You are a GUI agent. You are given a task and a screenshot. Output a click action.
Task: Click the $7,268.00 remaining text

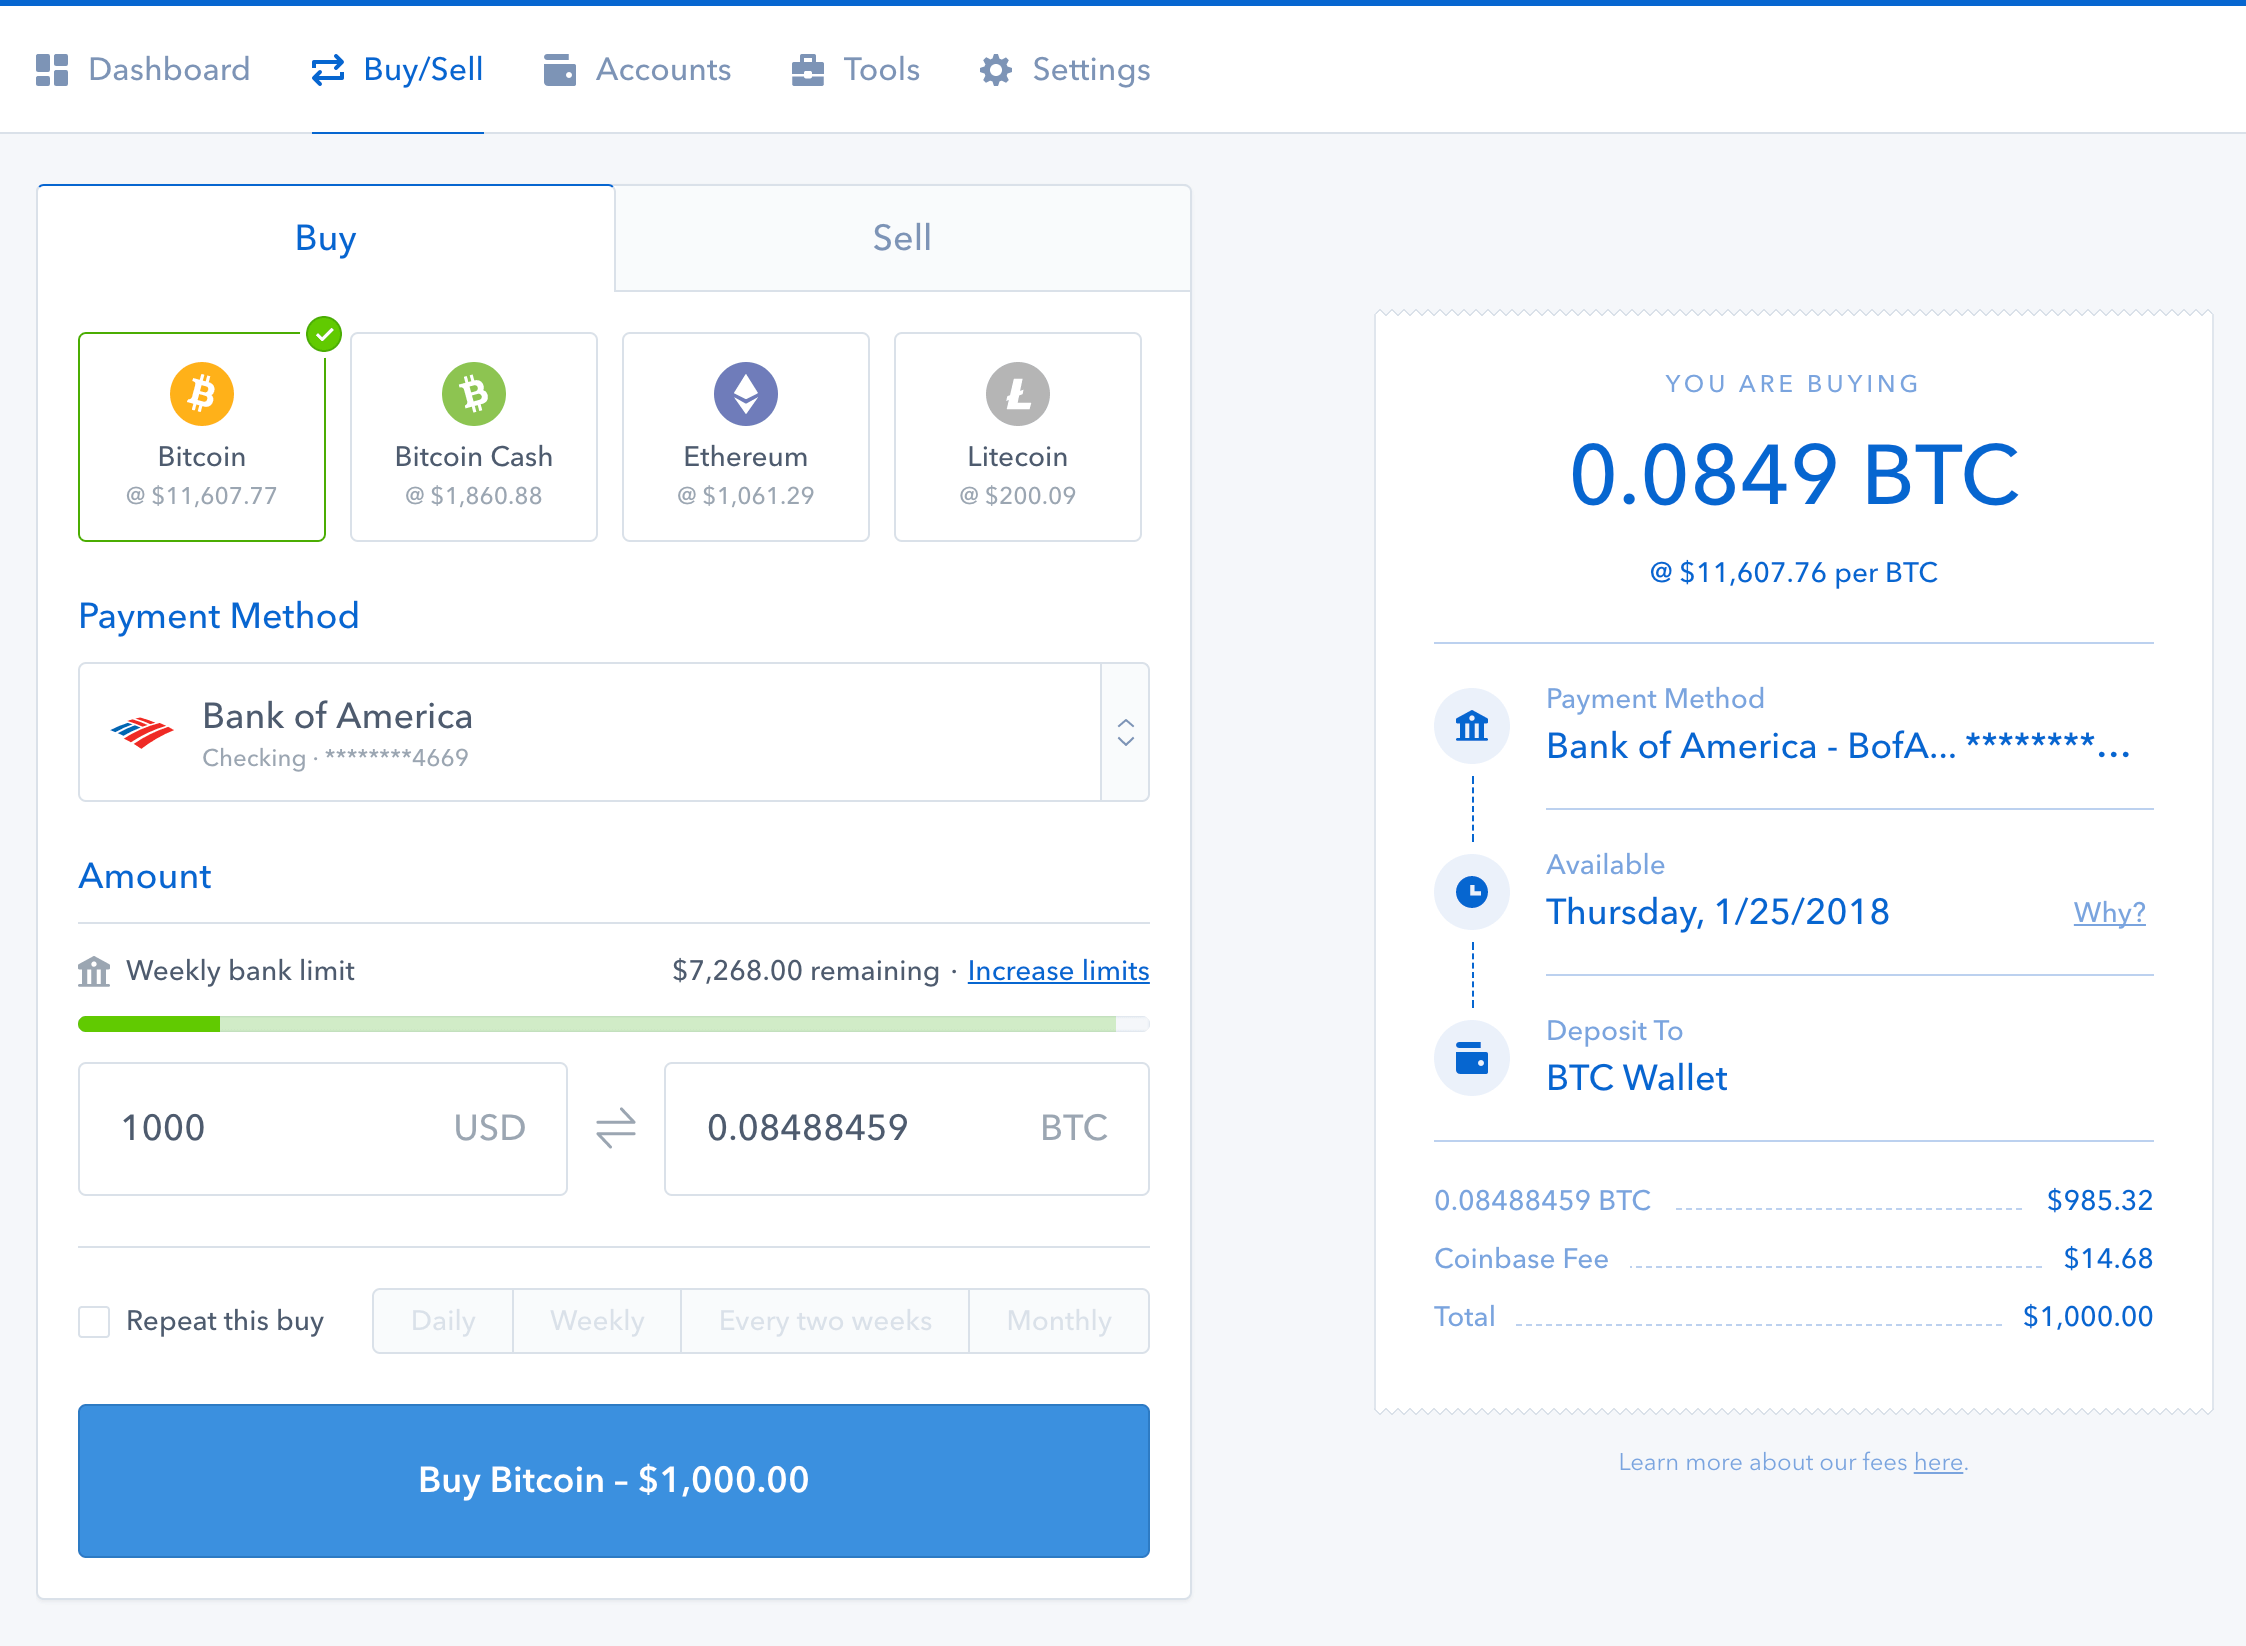coord(806,971)
